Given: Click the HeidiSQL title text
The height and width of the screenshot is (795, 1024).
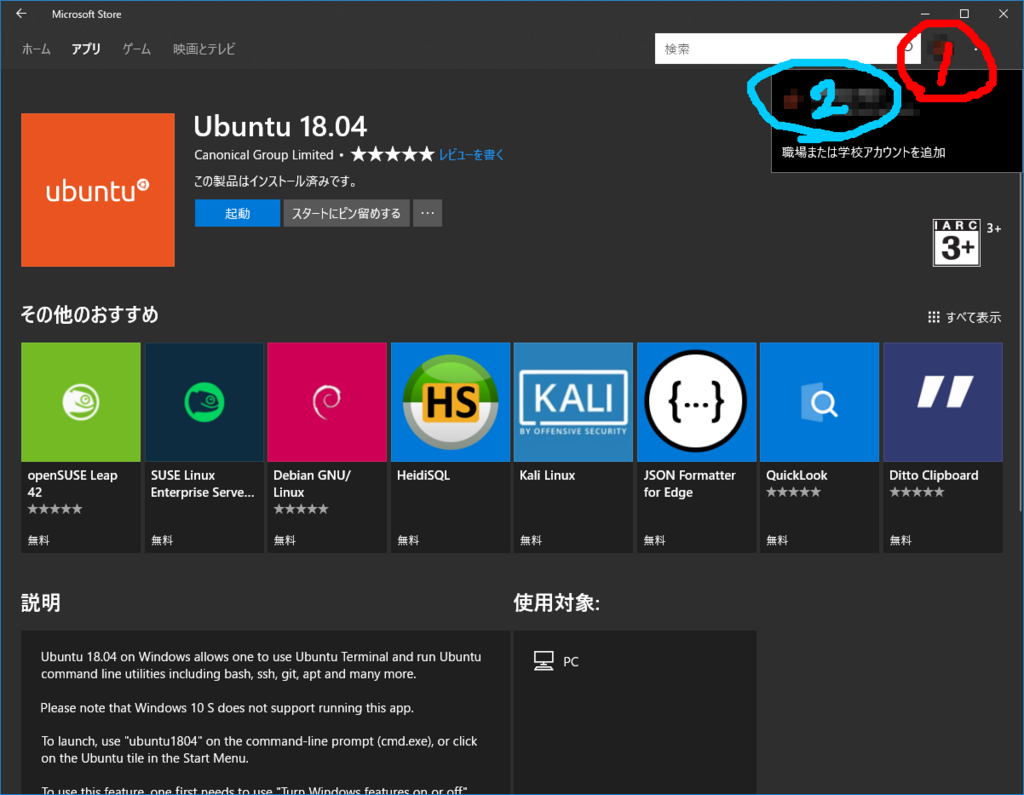Looking at the screenshot, I should click(x=423, y=476).
